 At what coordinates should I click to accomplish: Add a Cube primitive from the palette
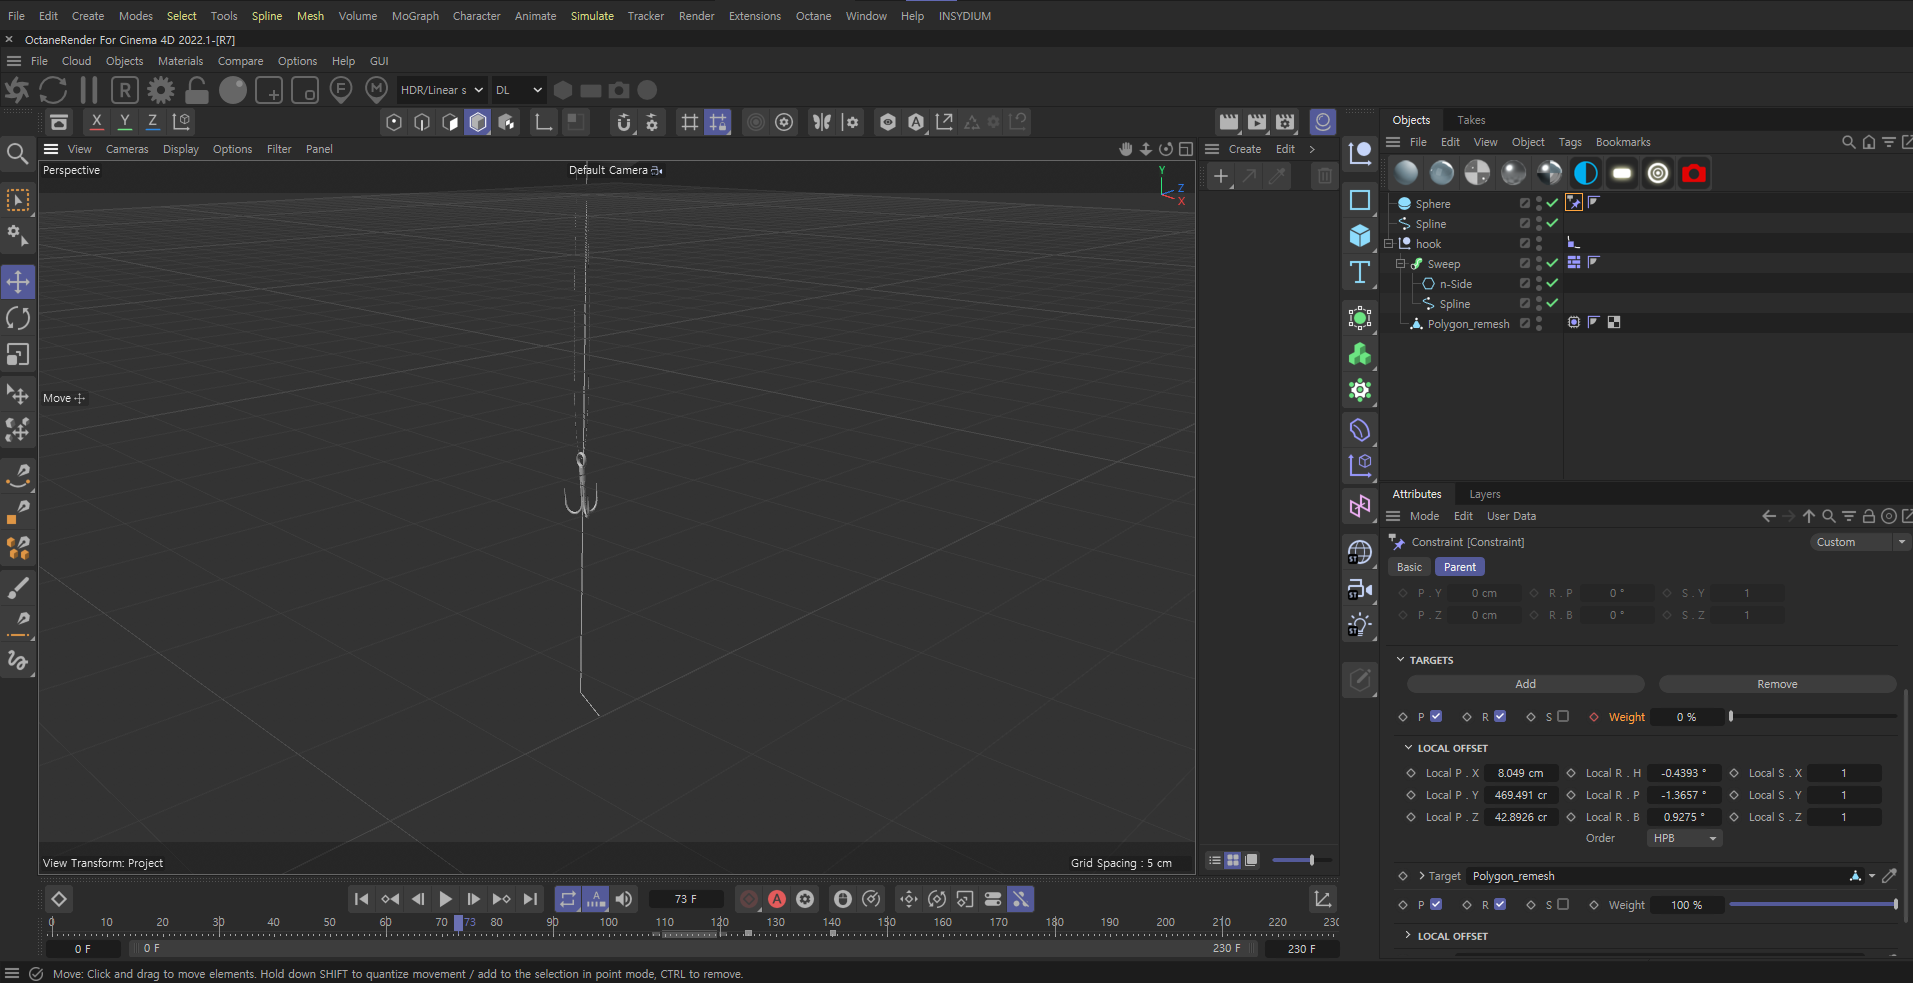point(1360,236)
